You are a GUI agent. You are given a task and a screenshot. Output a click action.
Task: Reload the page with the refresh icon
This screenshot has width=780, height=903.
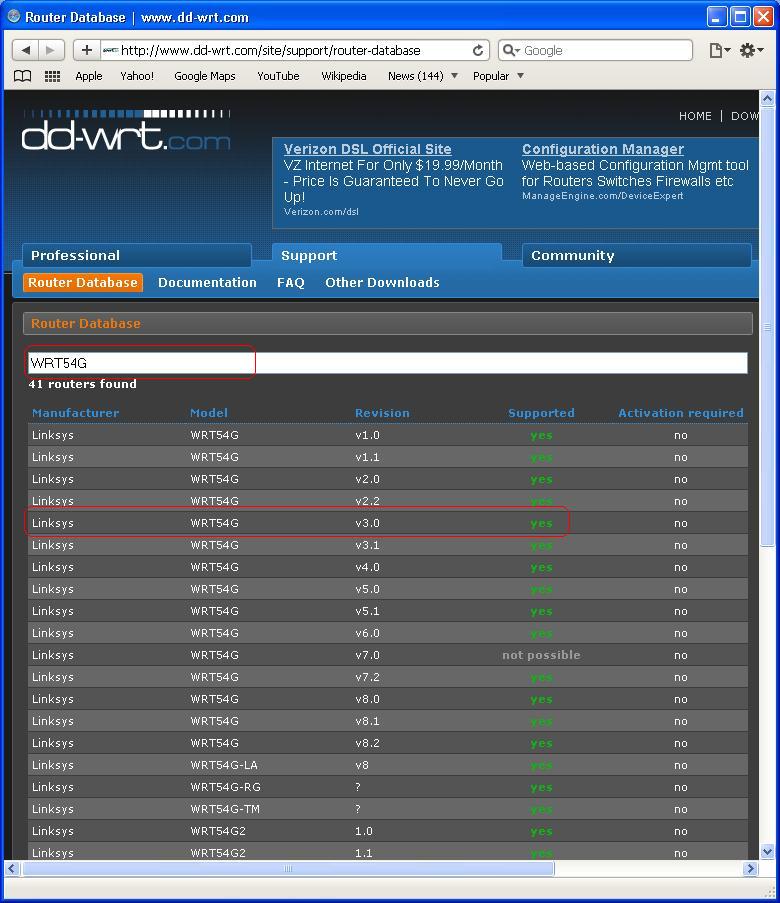pyautogui.click(x=478, y=51)
